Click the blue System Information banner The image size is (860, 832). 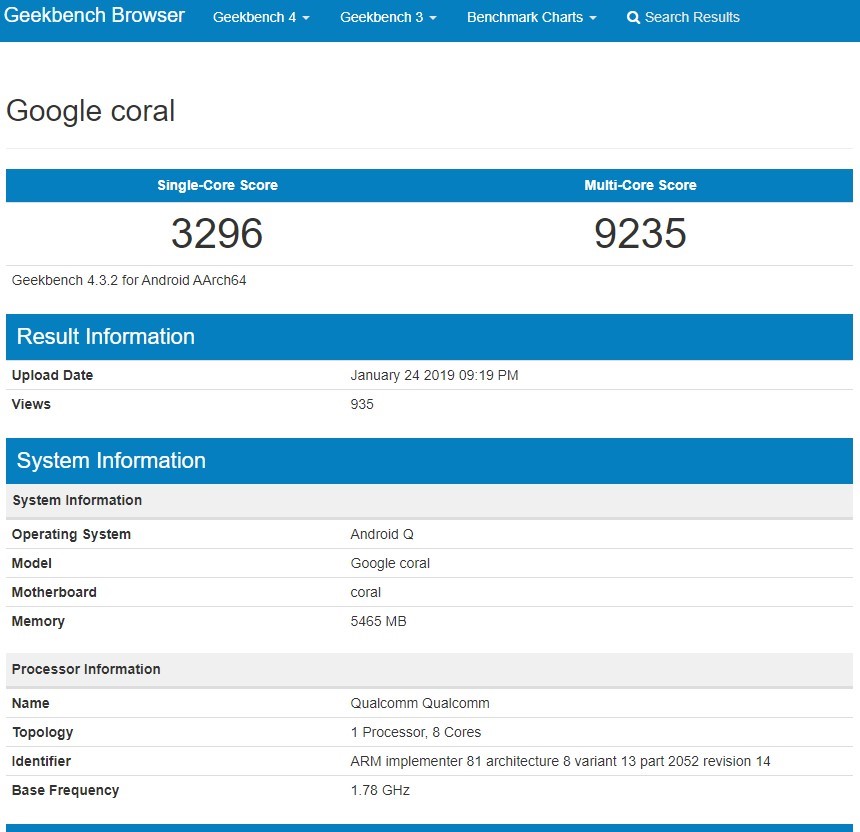[429, 461]
